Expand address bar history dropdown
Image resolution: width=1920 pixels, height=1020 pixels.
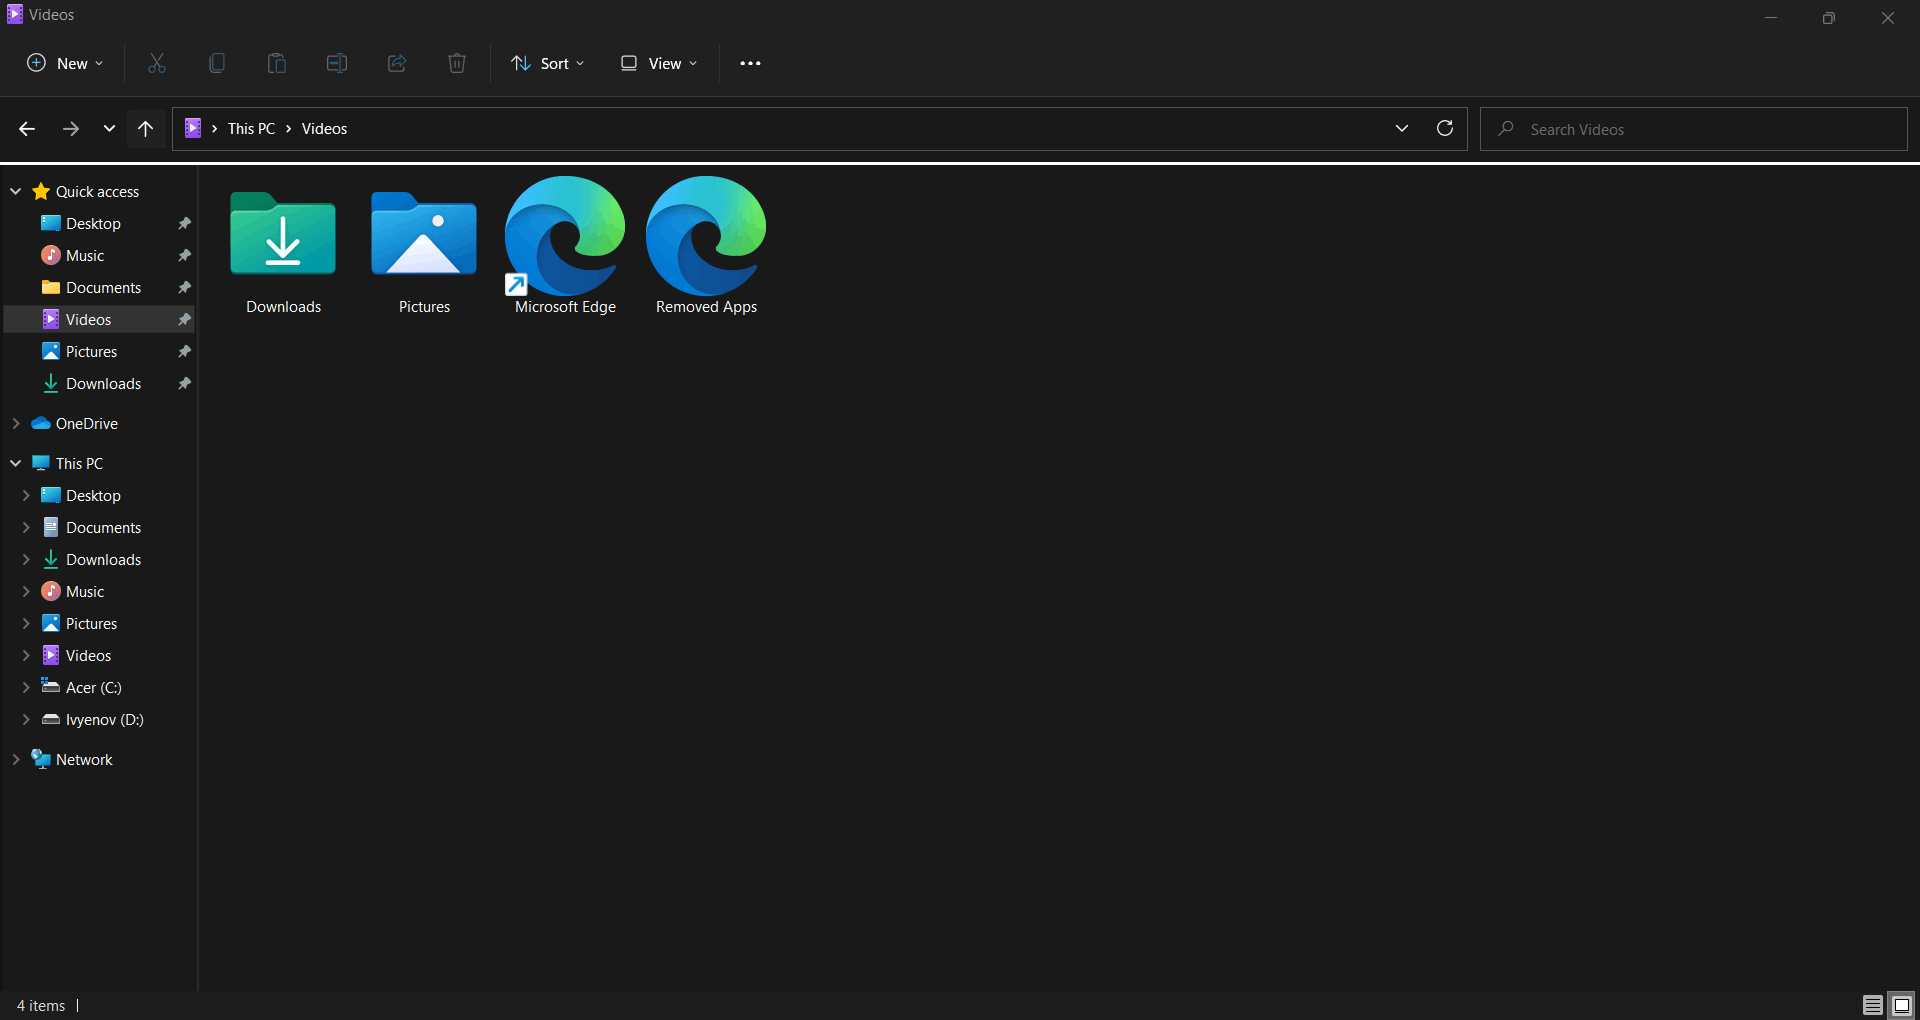pos(1402,128)
